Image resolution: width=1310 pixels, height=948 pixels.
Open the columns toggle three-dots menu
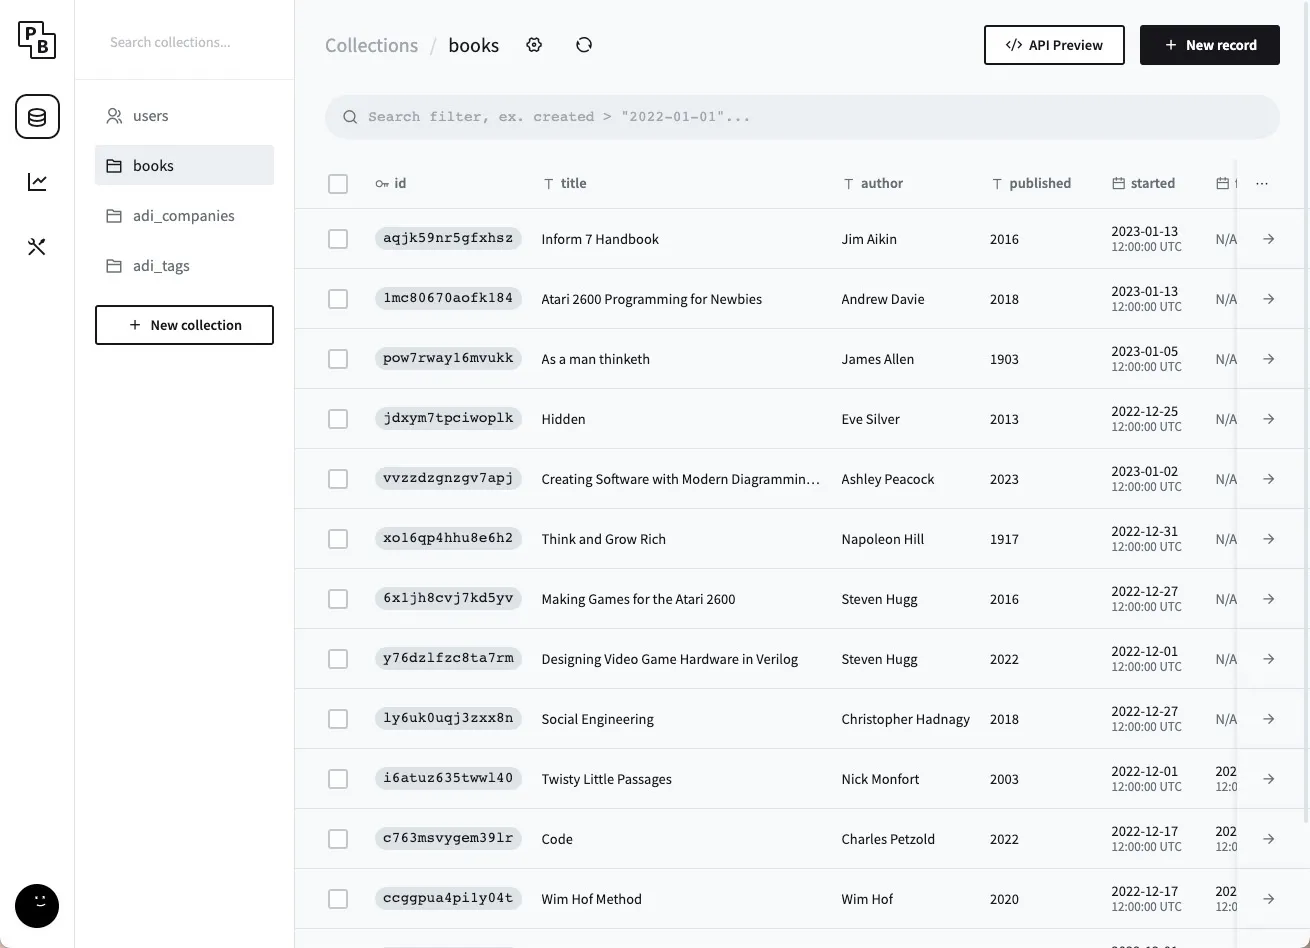pos(1262,184)
